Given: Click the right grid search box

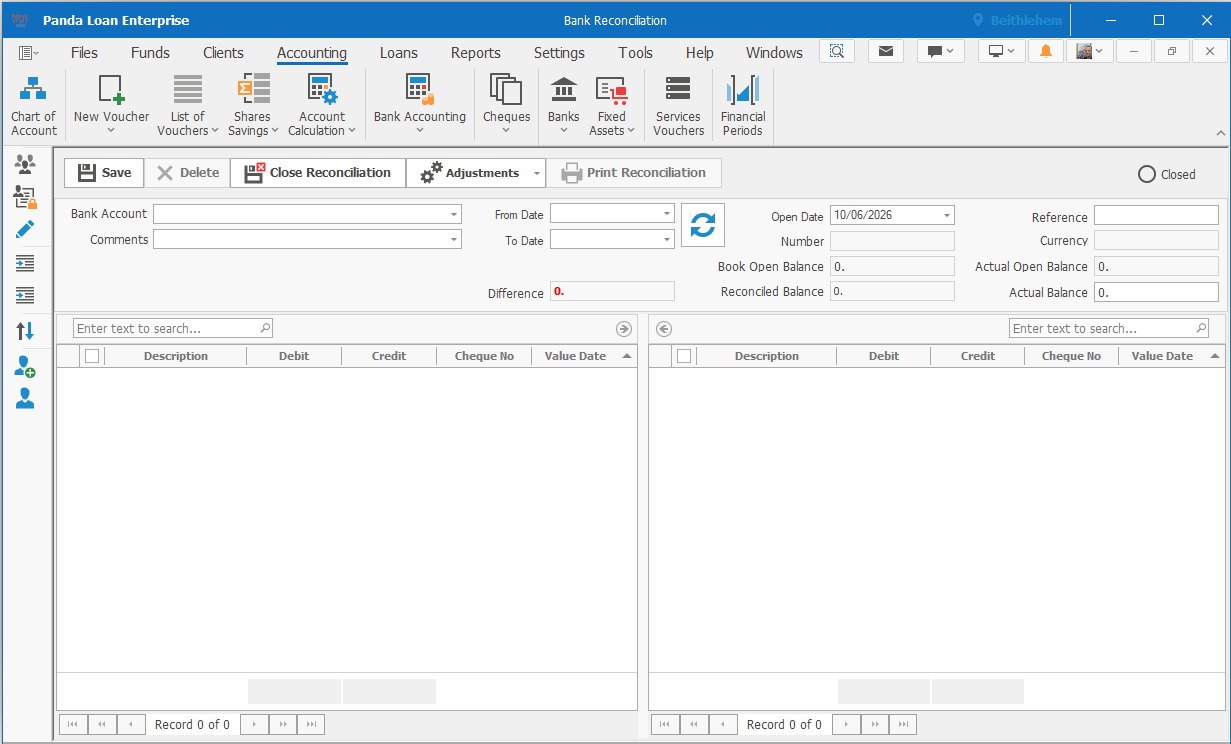Looking at the screenshot, I should tap(1109, 328).
